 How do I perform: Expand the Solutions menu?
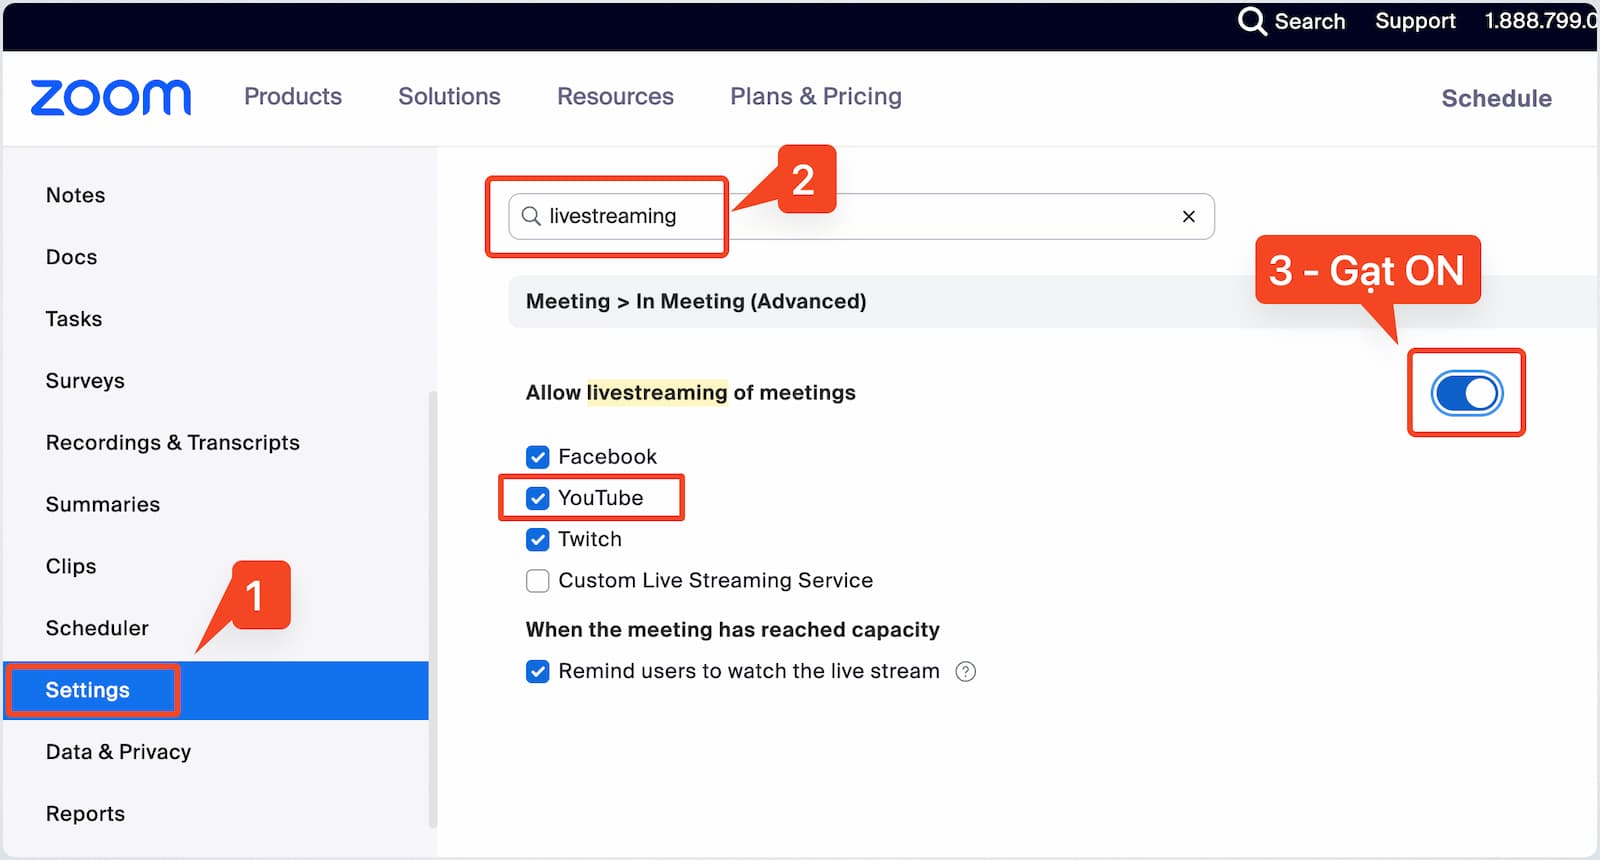coord(449,97)
